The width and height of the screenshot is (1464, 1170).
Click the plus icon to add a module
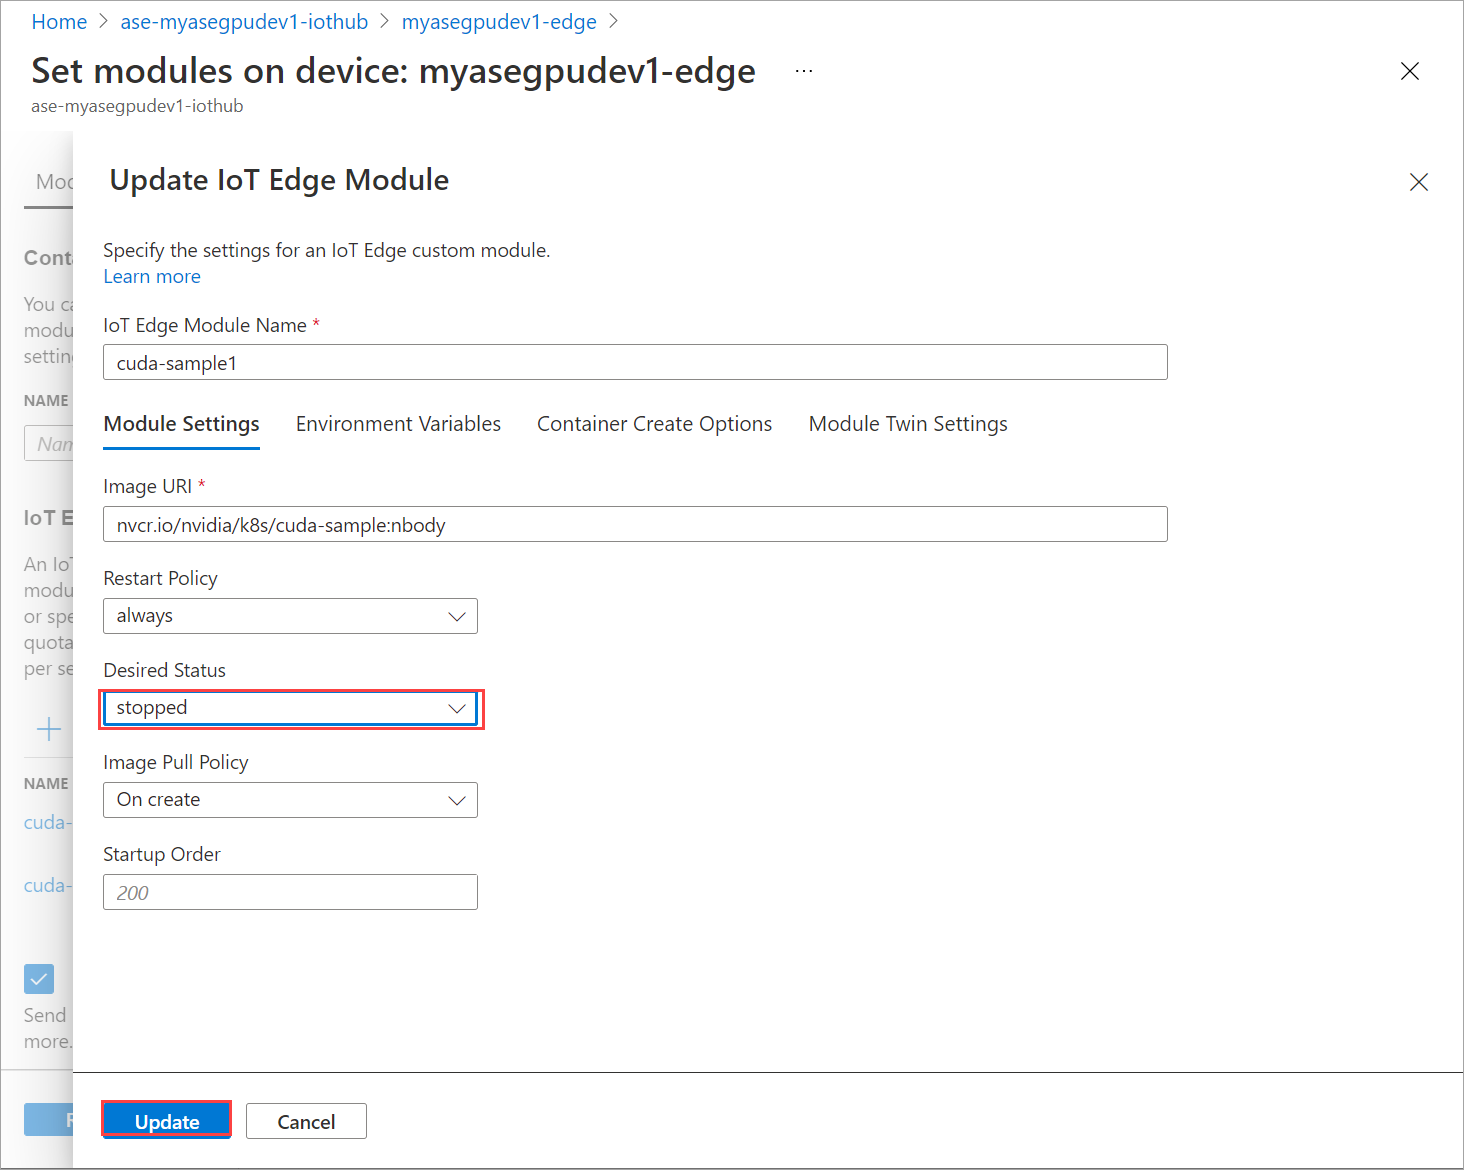coord(48,729)
